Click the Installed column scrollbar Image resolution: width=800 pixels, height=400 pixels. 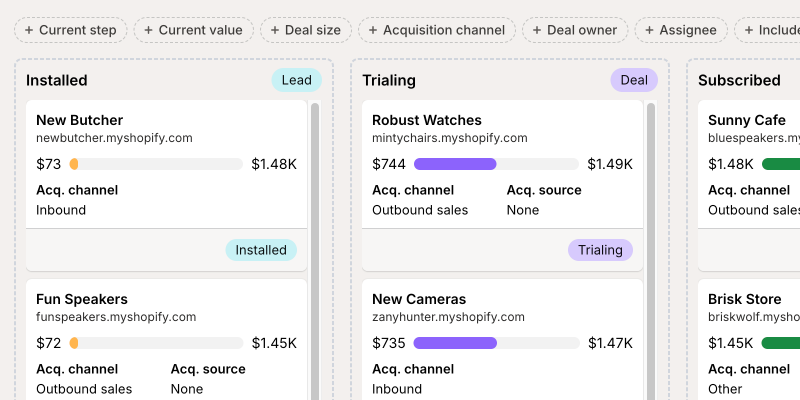[x=315, y=252]
